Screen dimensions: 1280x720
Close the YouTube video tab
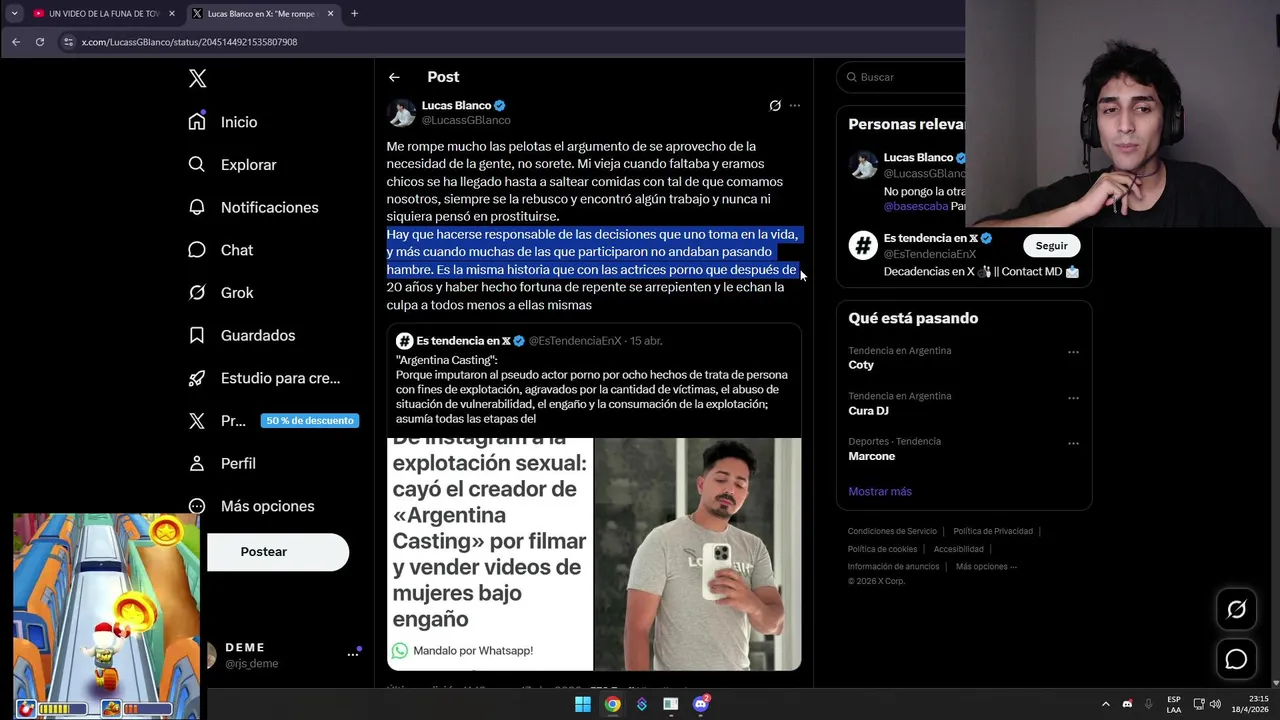(172, 14)
